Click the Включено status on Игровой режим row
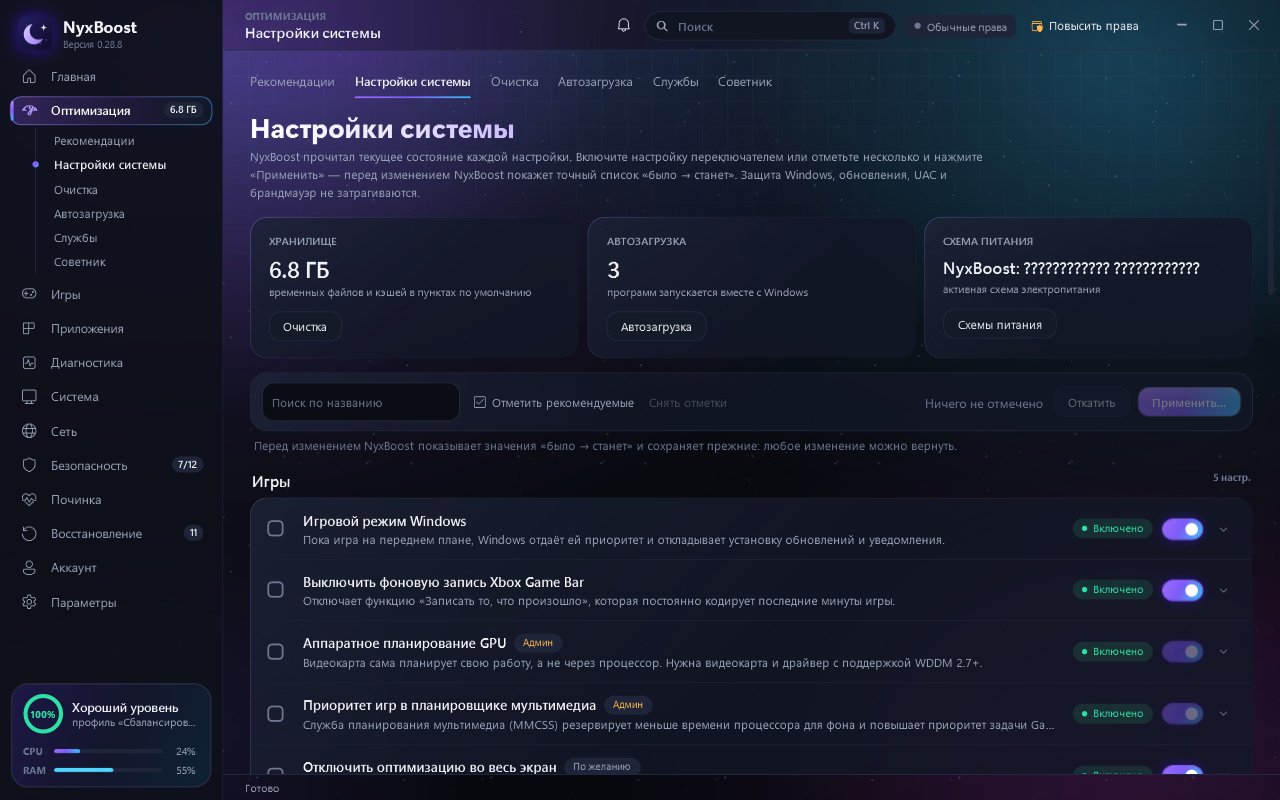The image size is (1280, 800). tap(1111, 528)
